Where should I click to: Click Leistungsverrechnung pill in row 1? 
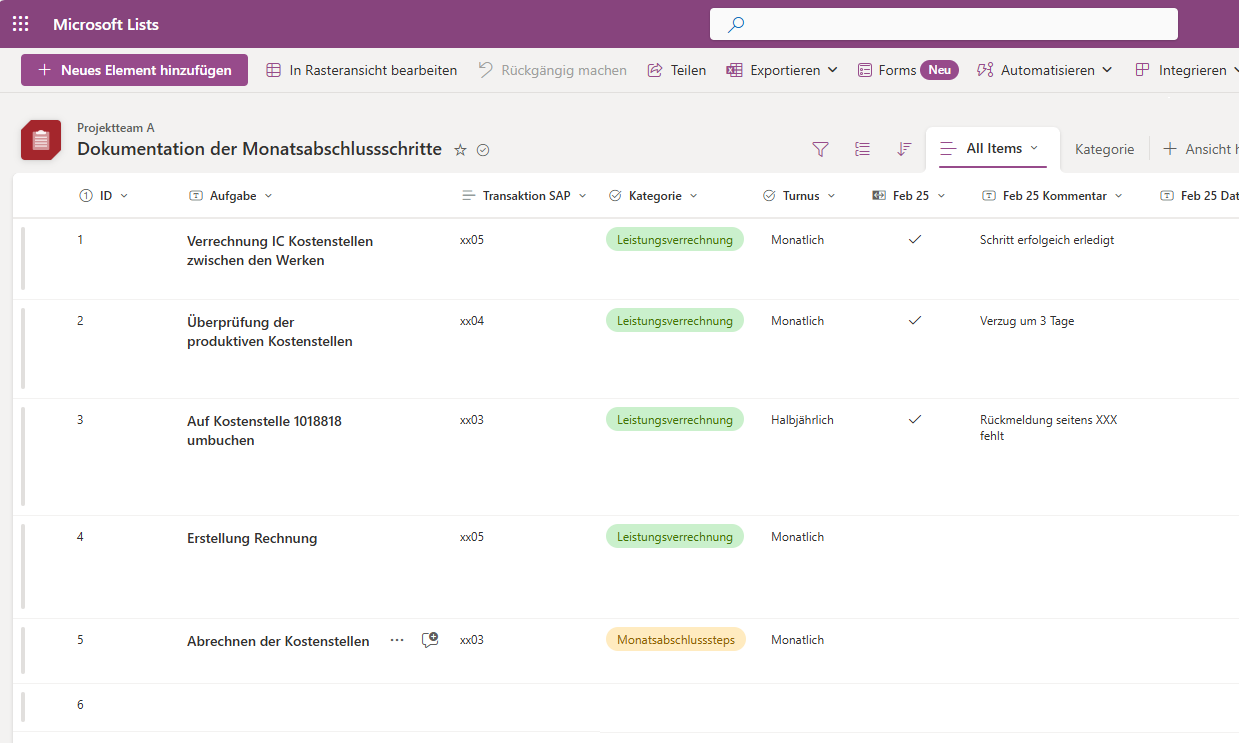pyautogui.click(x=675, y=239)
